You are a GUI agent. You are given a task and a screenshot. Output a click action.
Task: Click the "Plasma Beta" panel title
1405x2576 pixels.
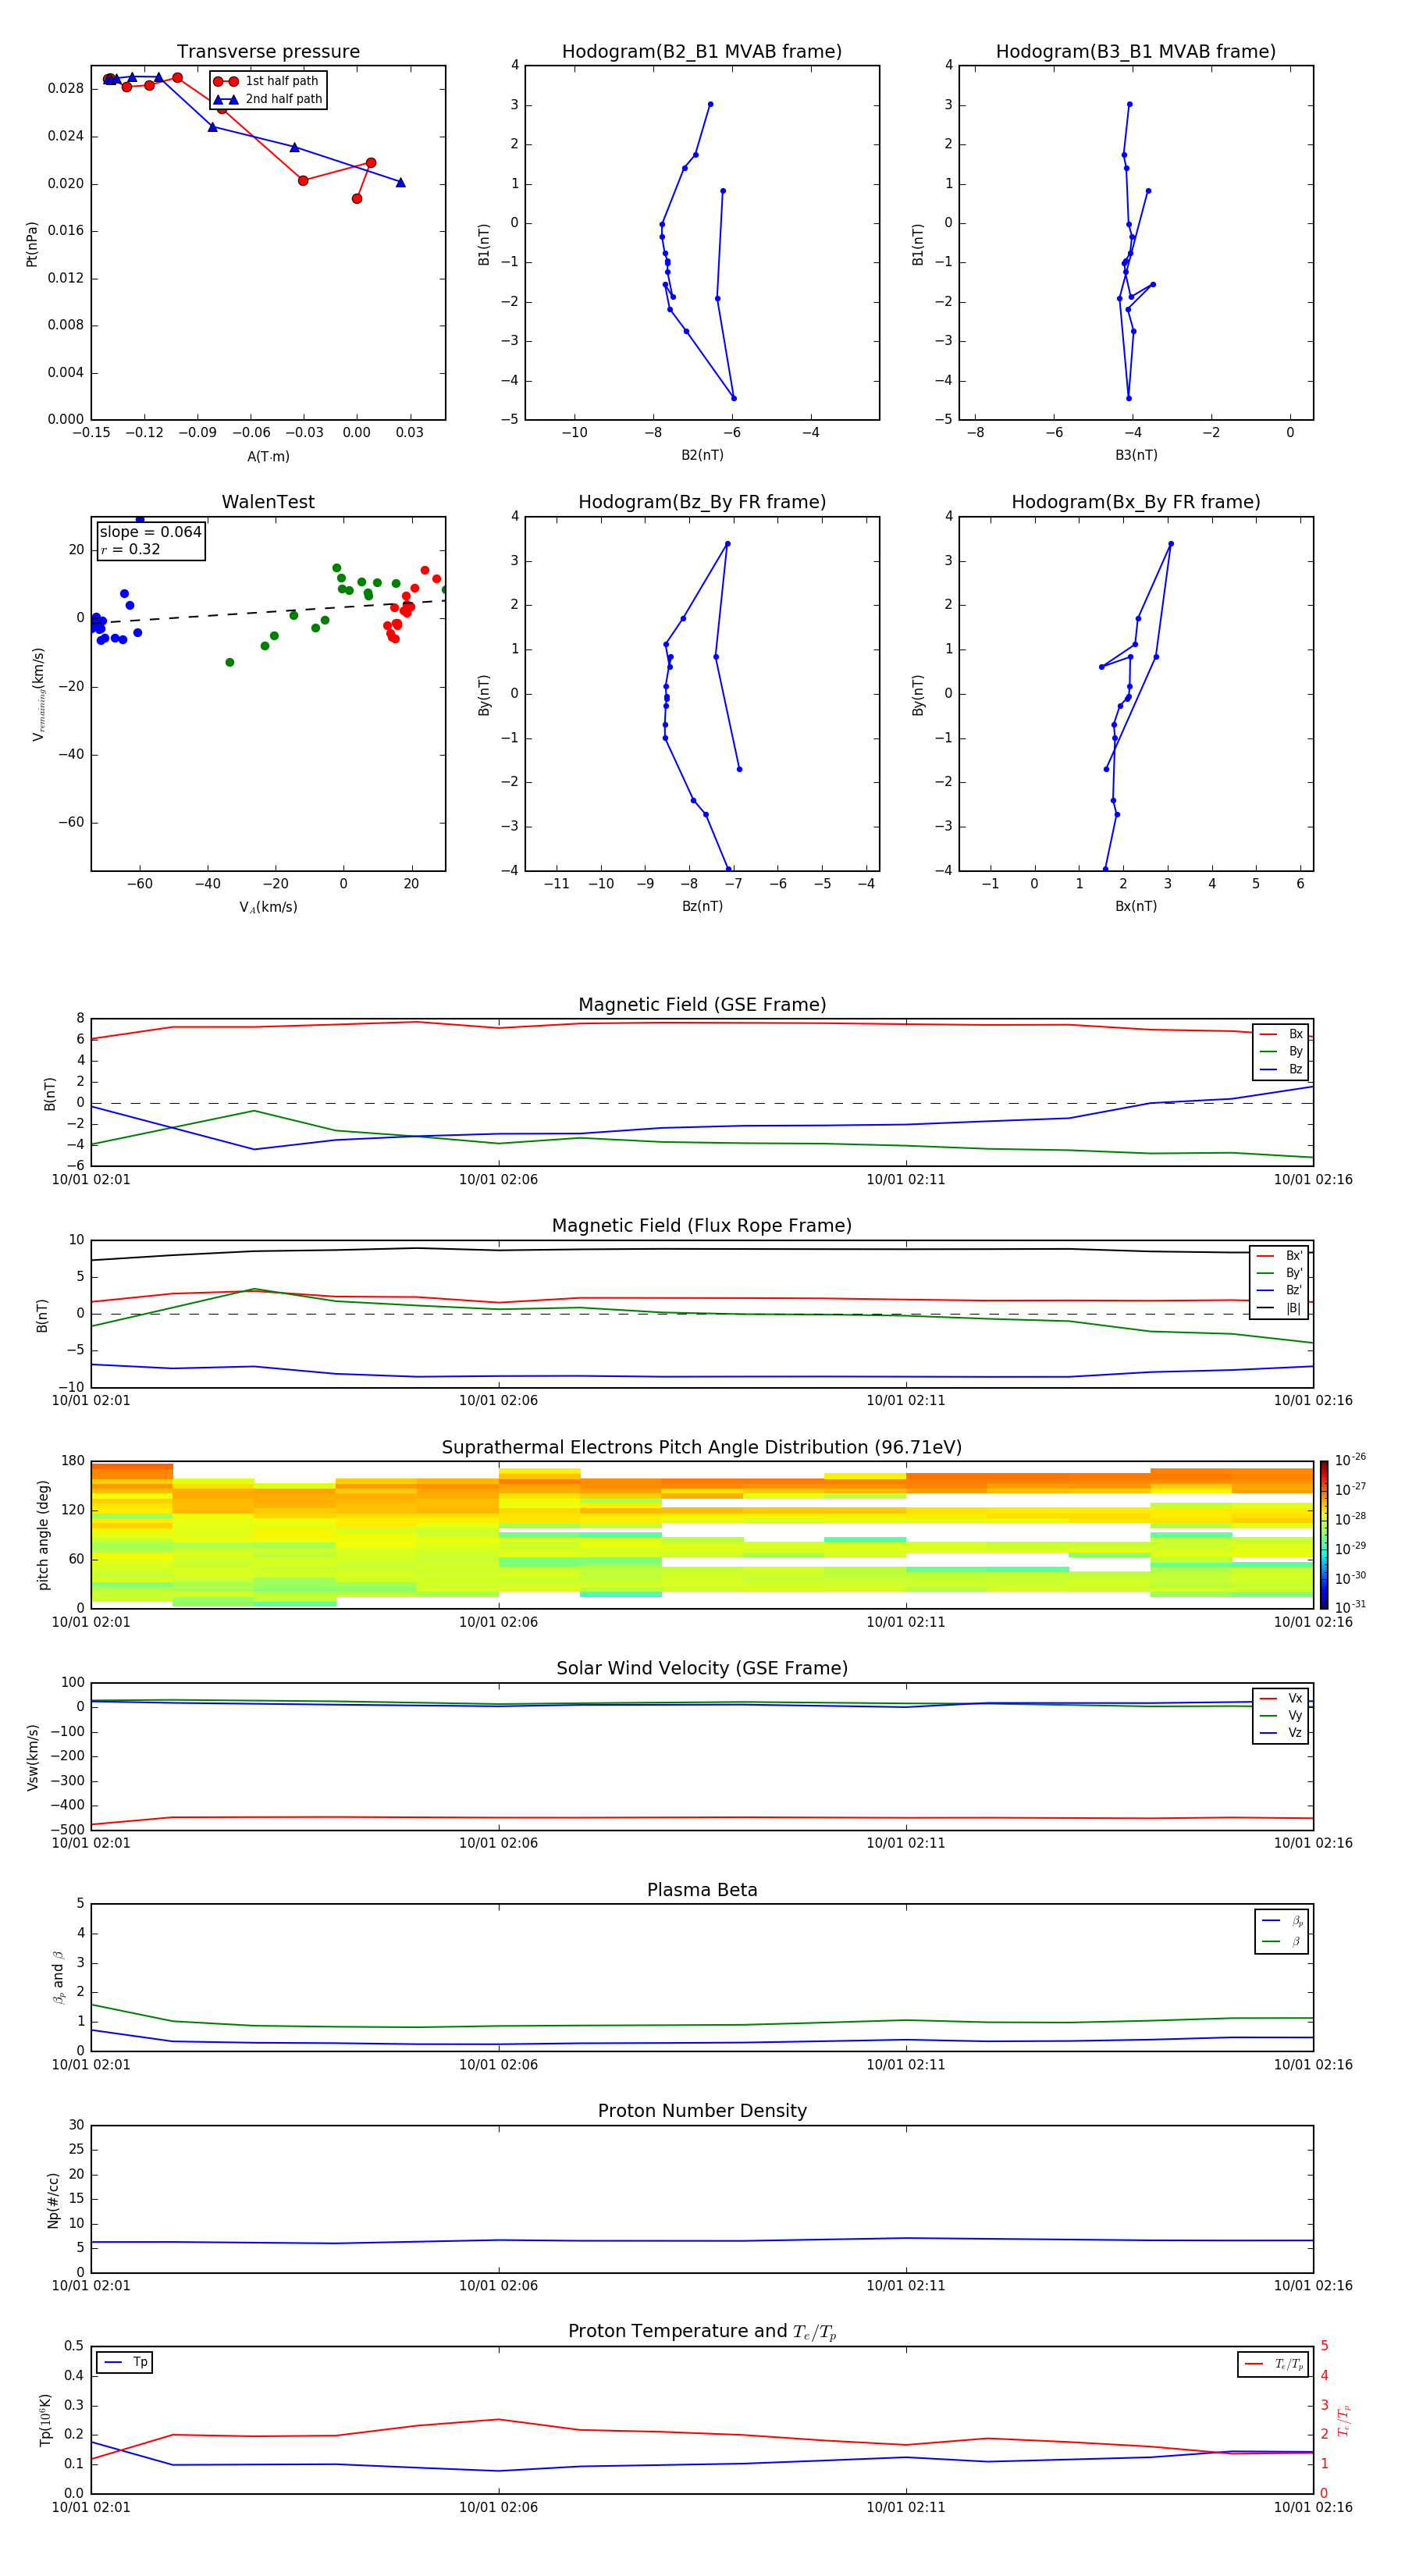(x=702, y=1890)
